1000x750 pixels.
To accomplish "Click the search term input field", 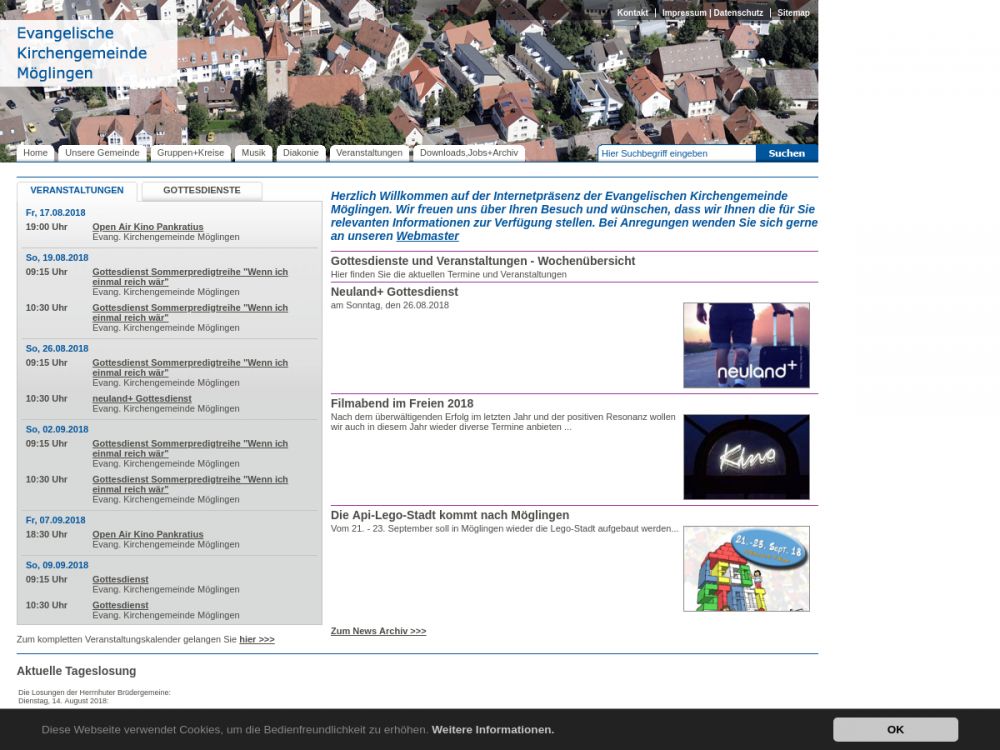I will [676, 153].
